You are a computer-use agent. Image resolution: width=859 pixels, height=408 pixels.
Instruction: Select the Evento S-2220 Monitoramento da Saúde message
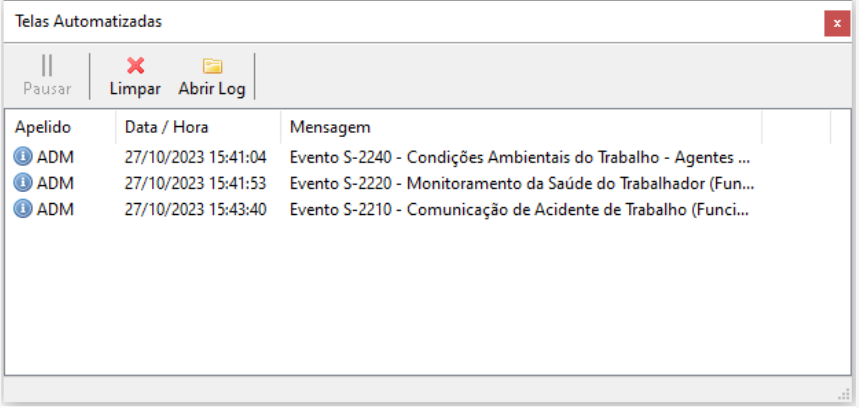522,183
